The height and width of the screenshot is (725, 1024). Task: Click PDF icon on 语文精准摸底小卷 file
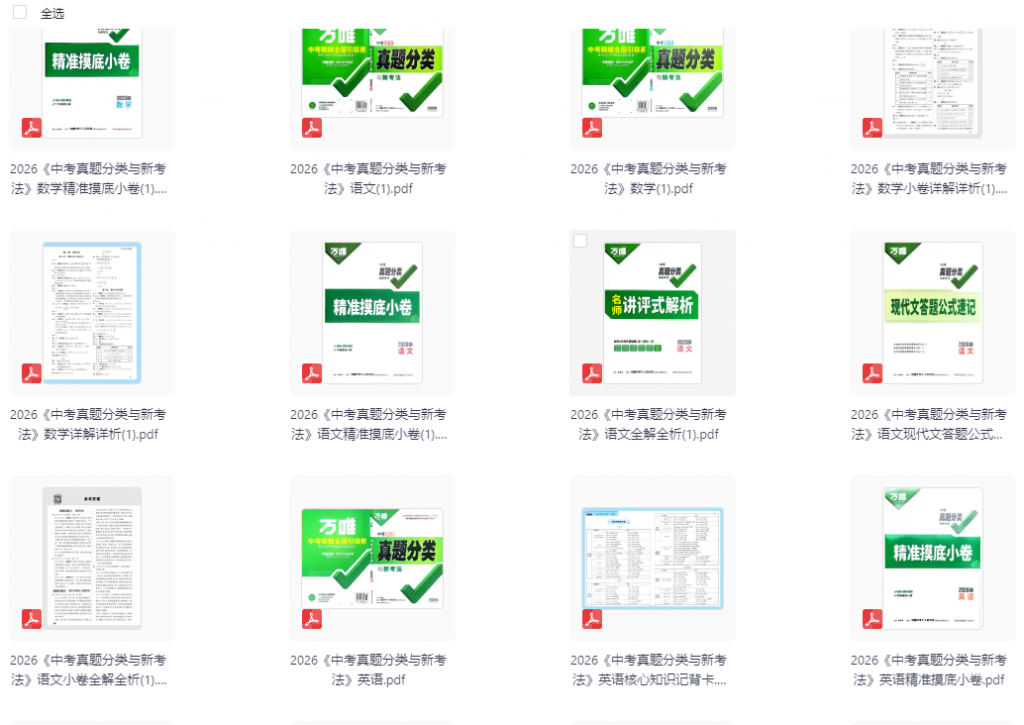(x=312, y=373)
